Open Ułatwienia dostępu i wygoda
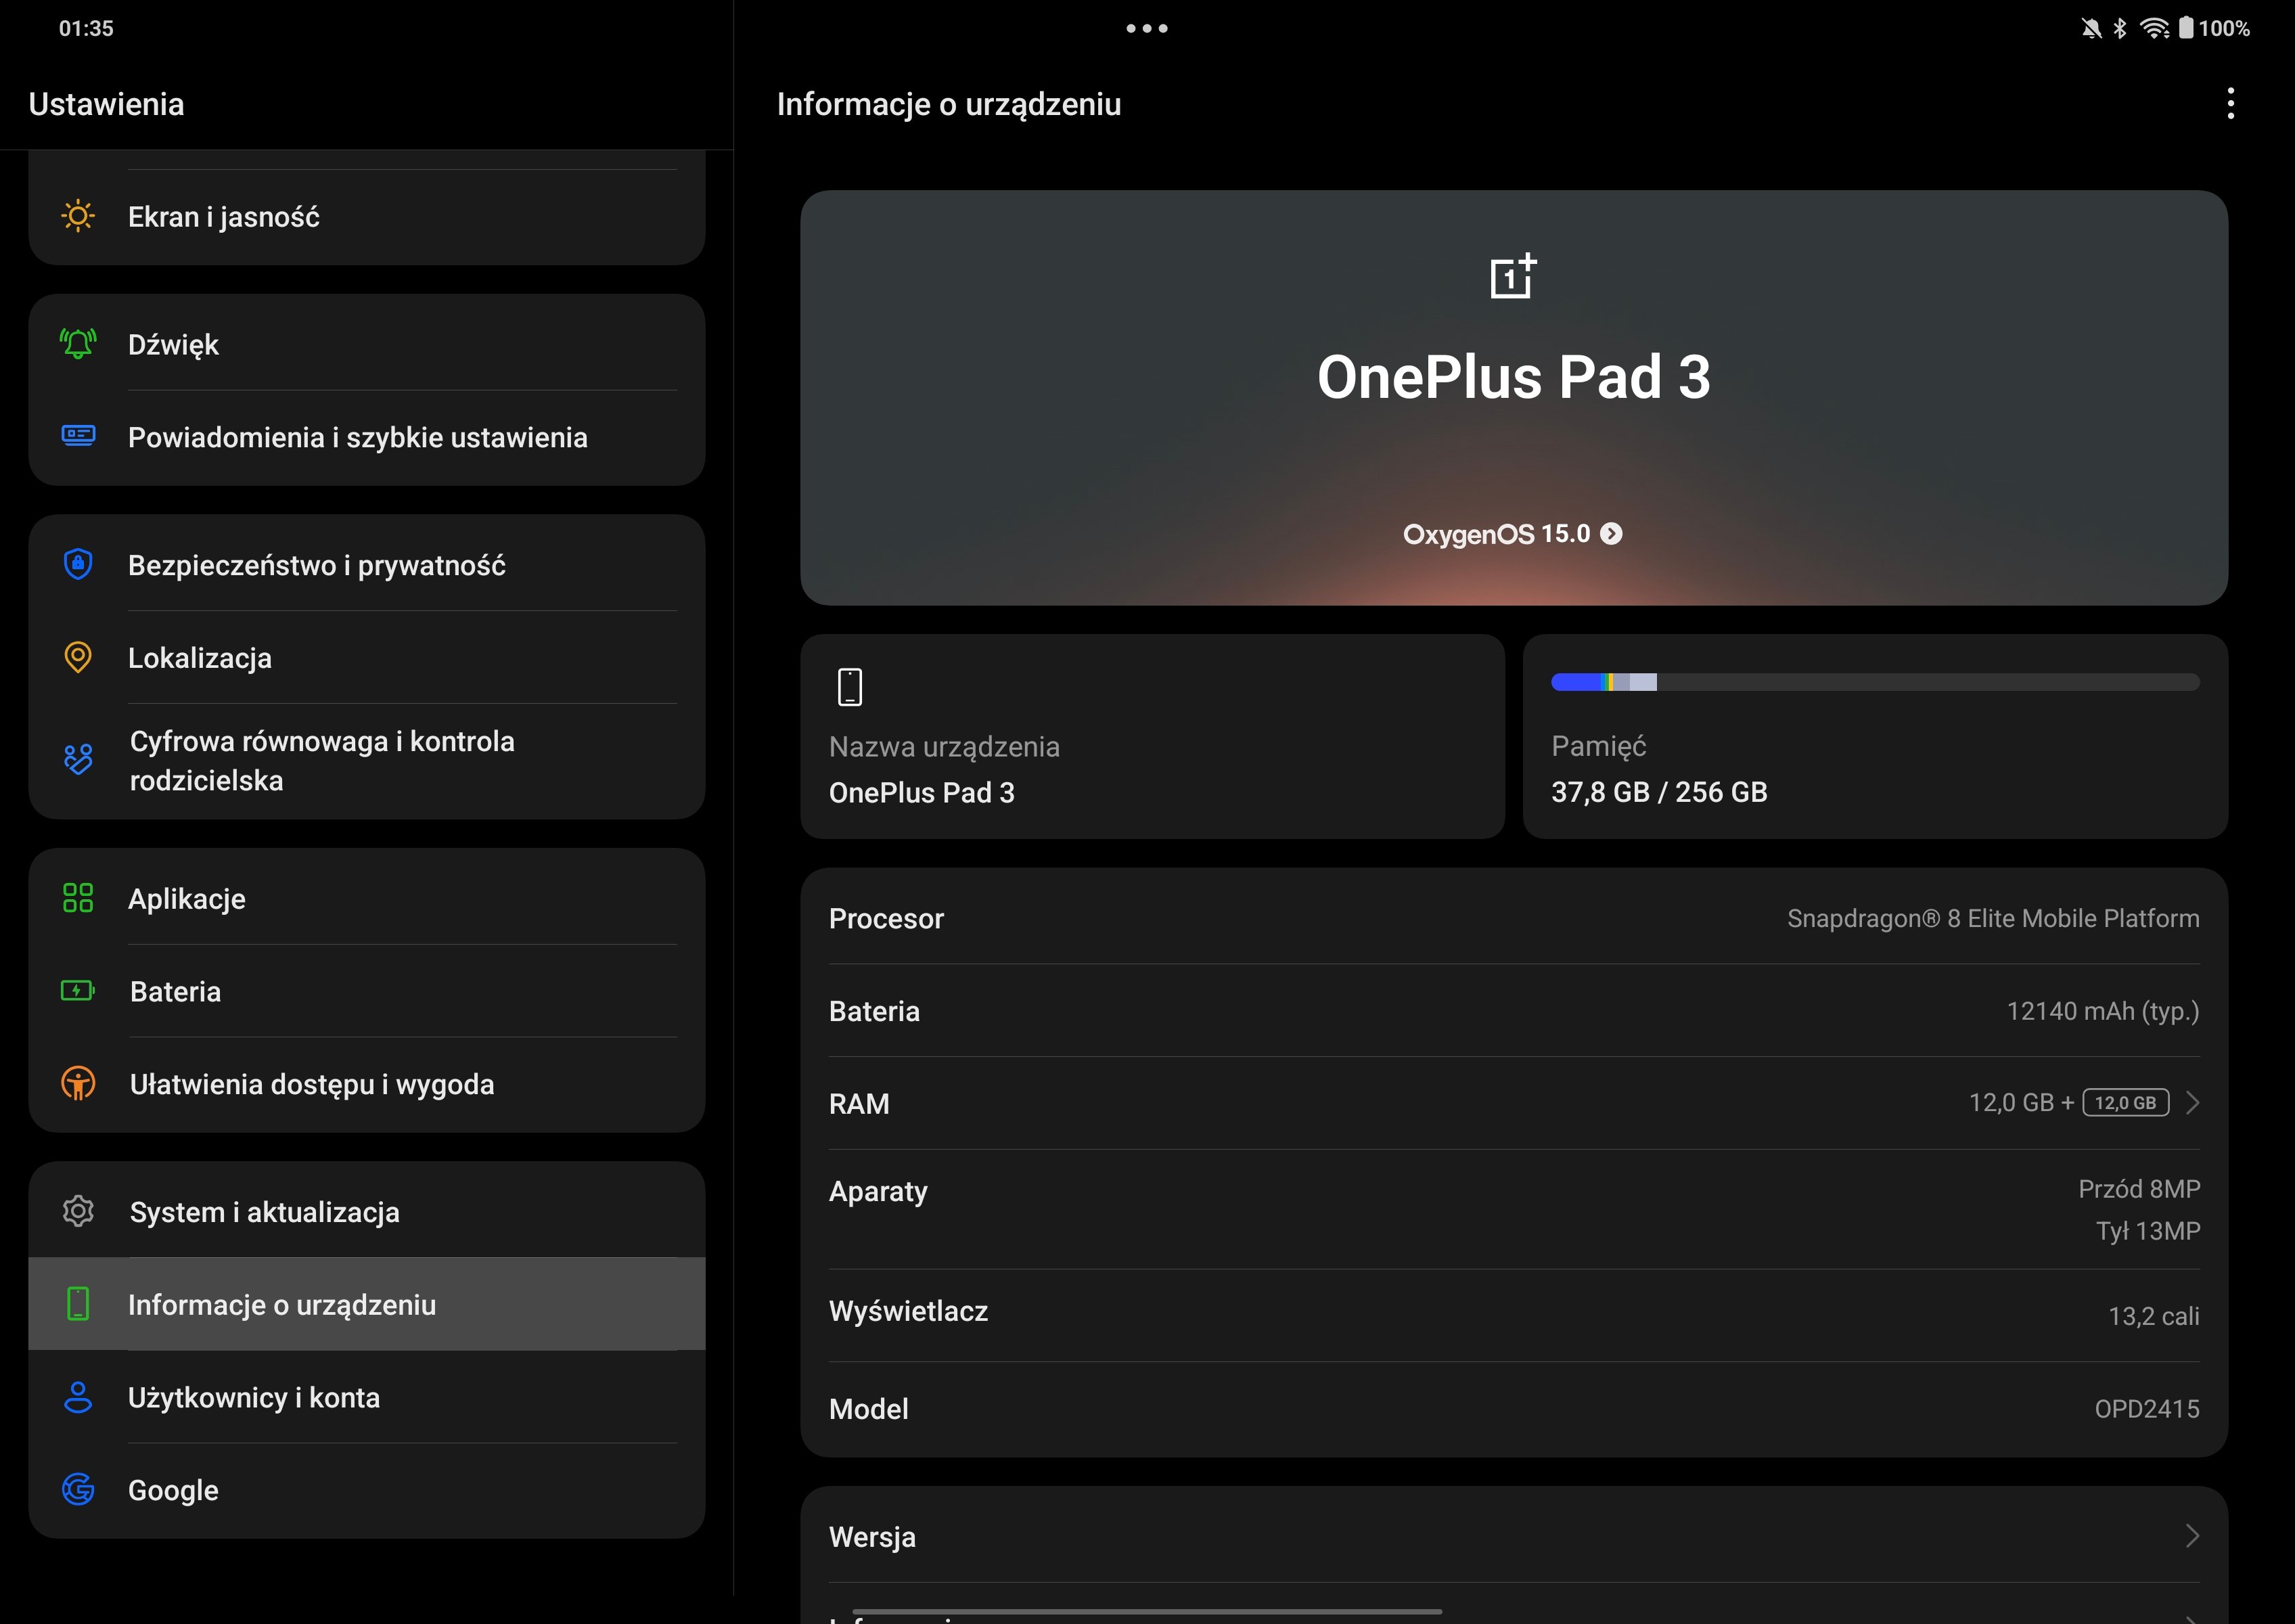Screen dimensions: 2295x1624 pyautogui.click(x=367, y=1084)
